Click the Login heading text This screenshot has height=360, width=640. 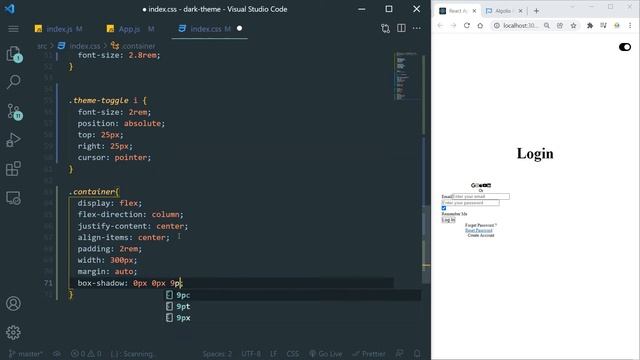tap(535, 153)
